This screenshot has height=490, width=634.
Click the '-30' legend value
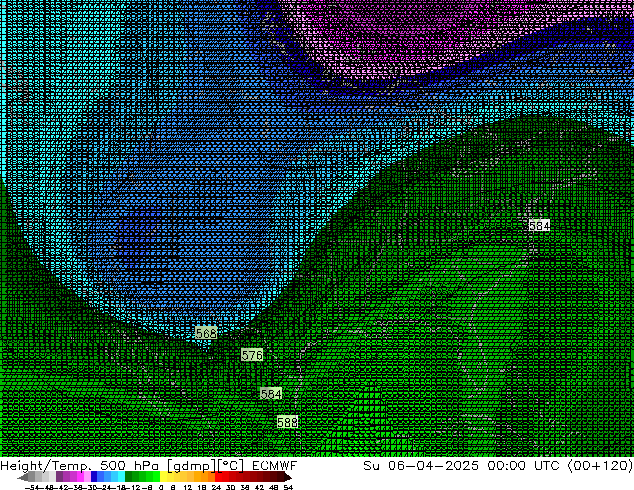91,487
